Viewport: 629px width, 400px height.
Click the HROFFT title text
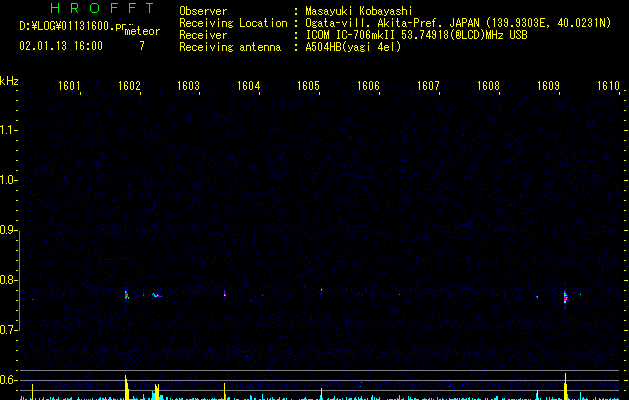tap(102, 8)
